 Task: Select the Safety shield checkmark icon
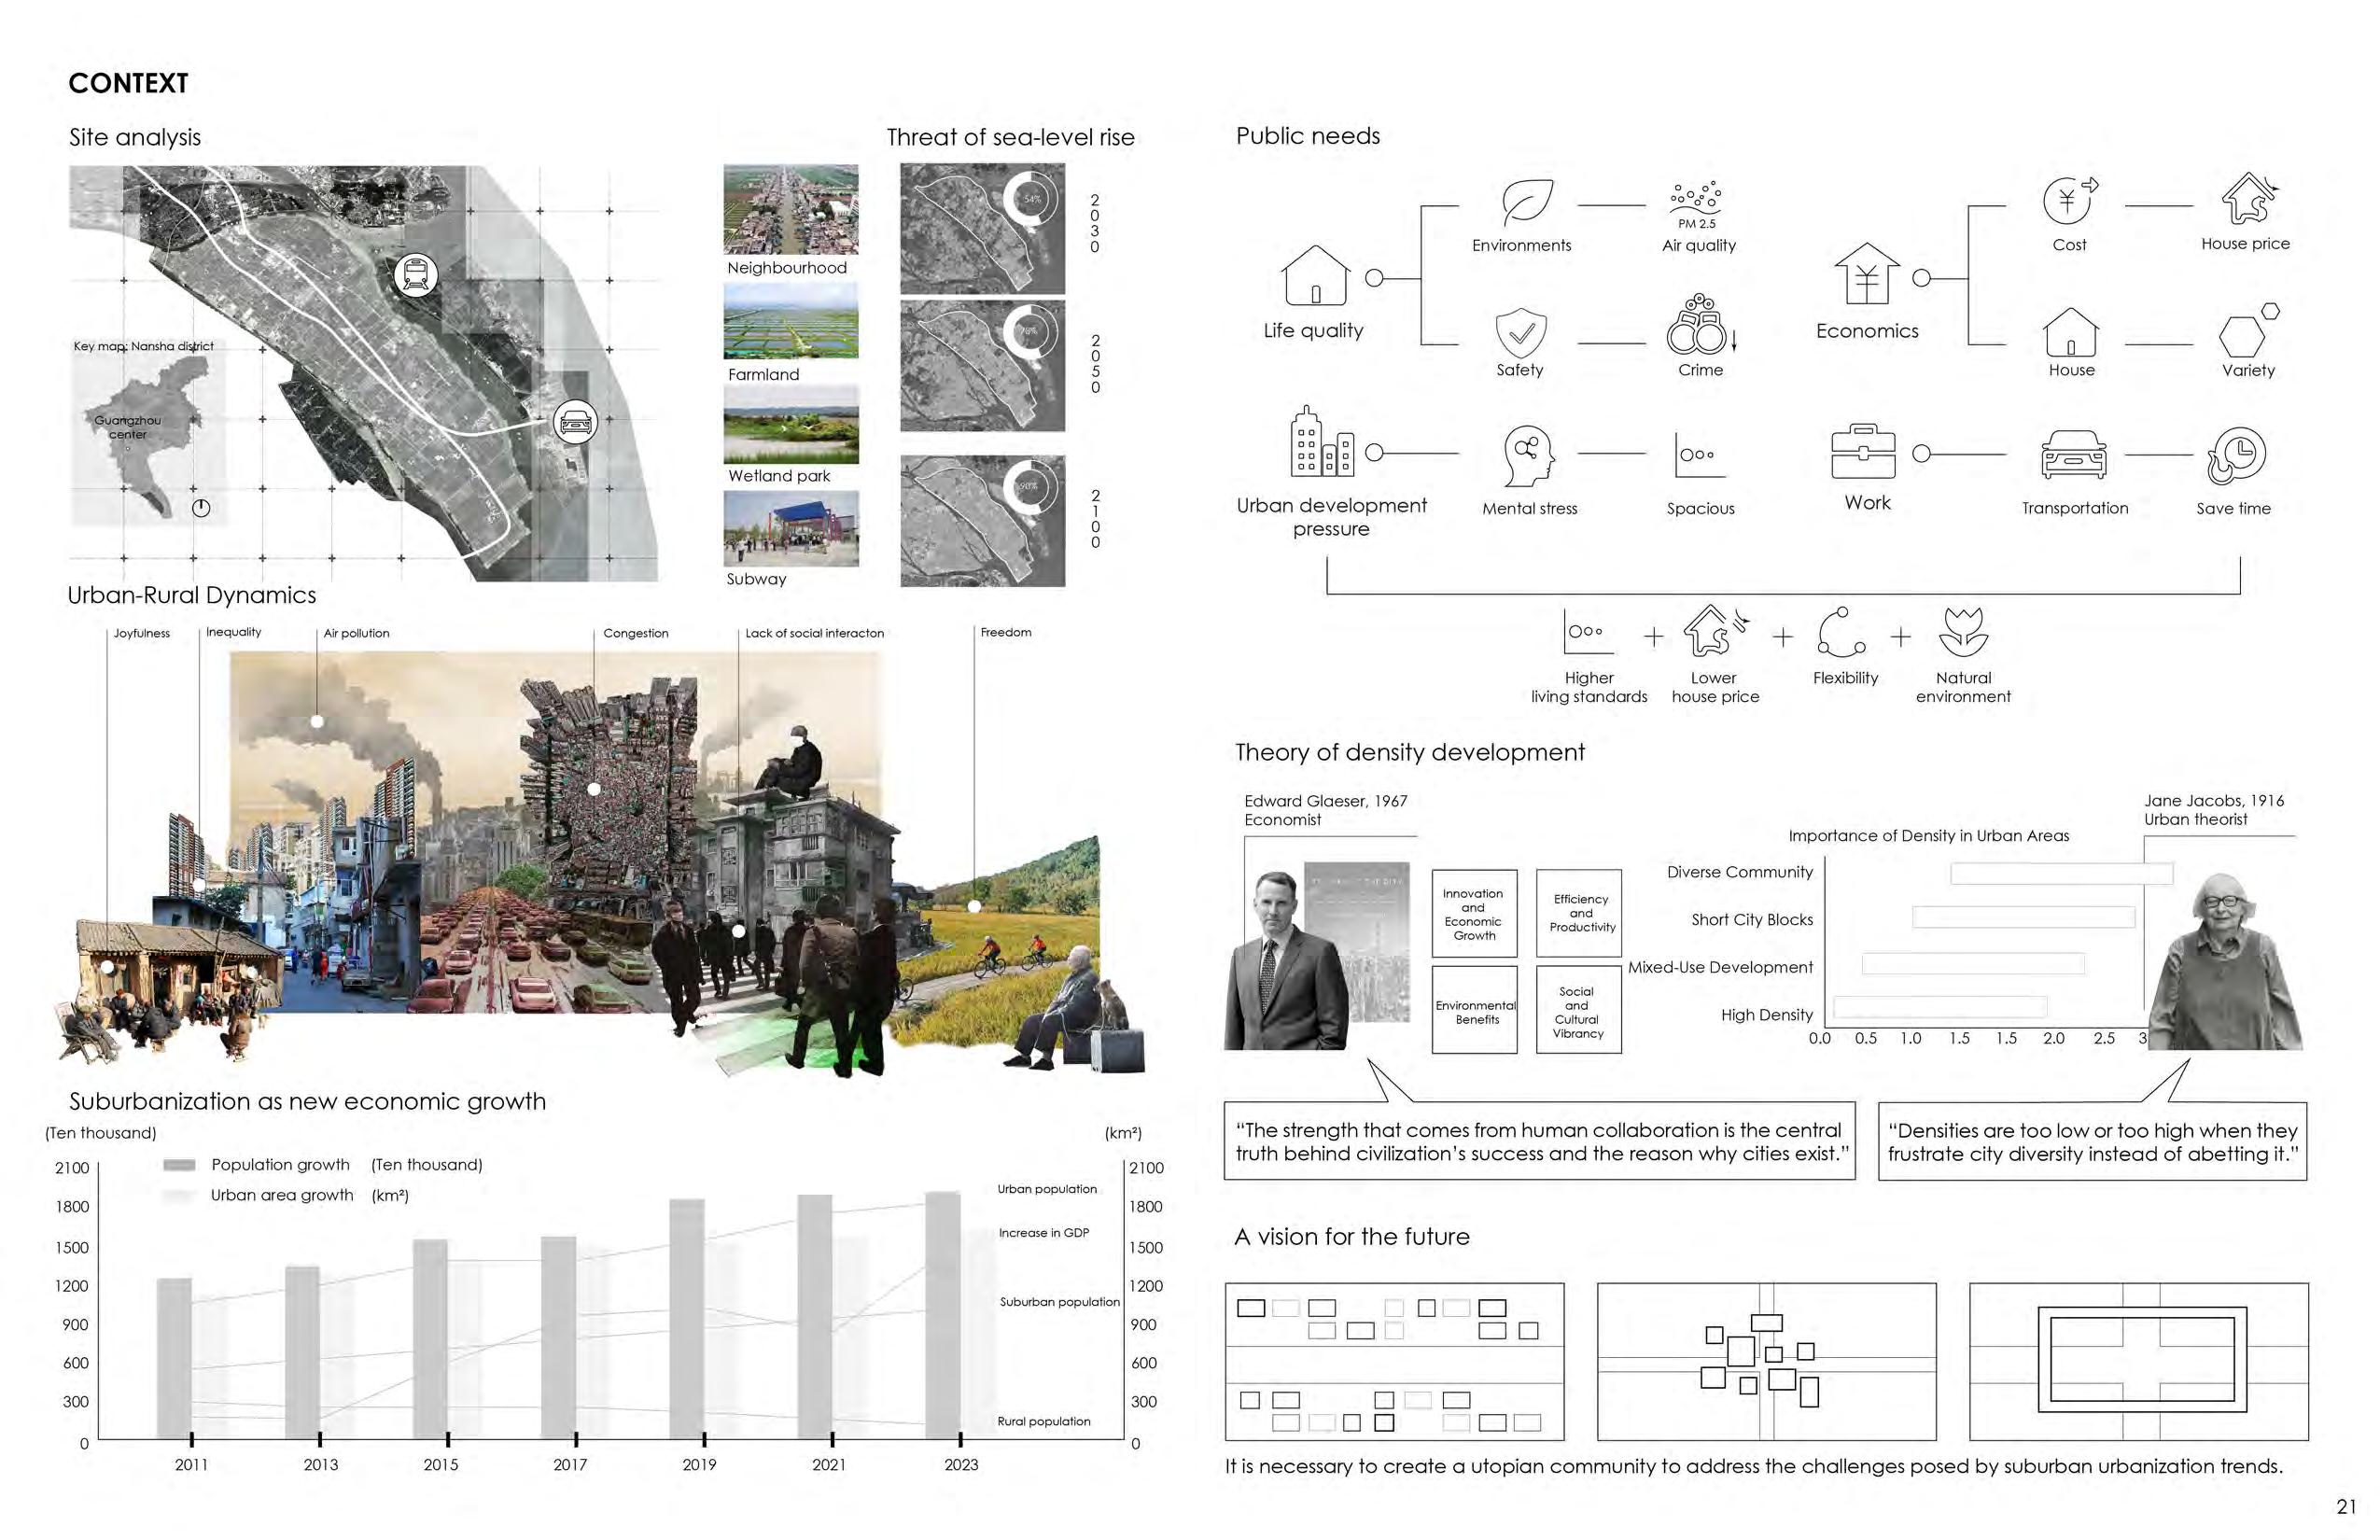(1520, 333)
